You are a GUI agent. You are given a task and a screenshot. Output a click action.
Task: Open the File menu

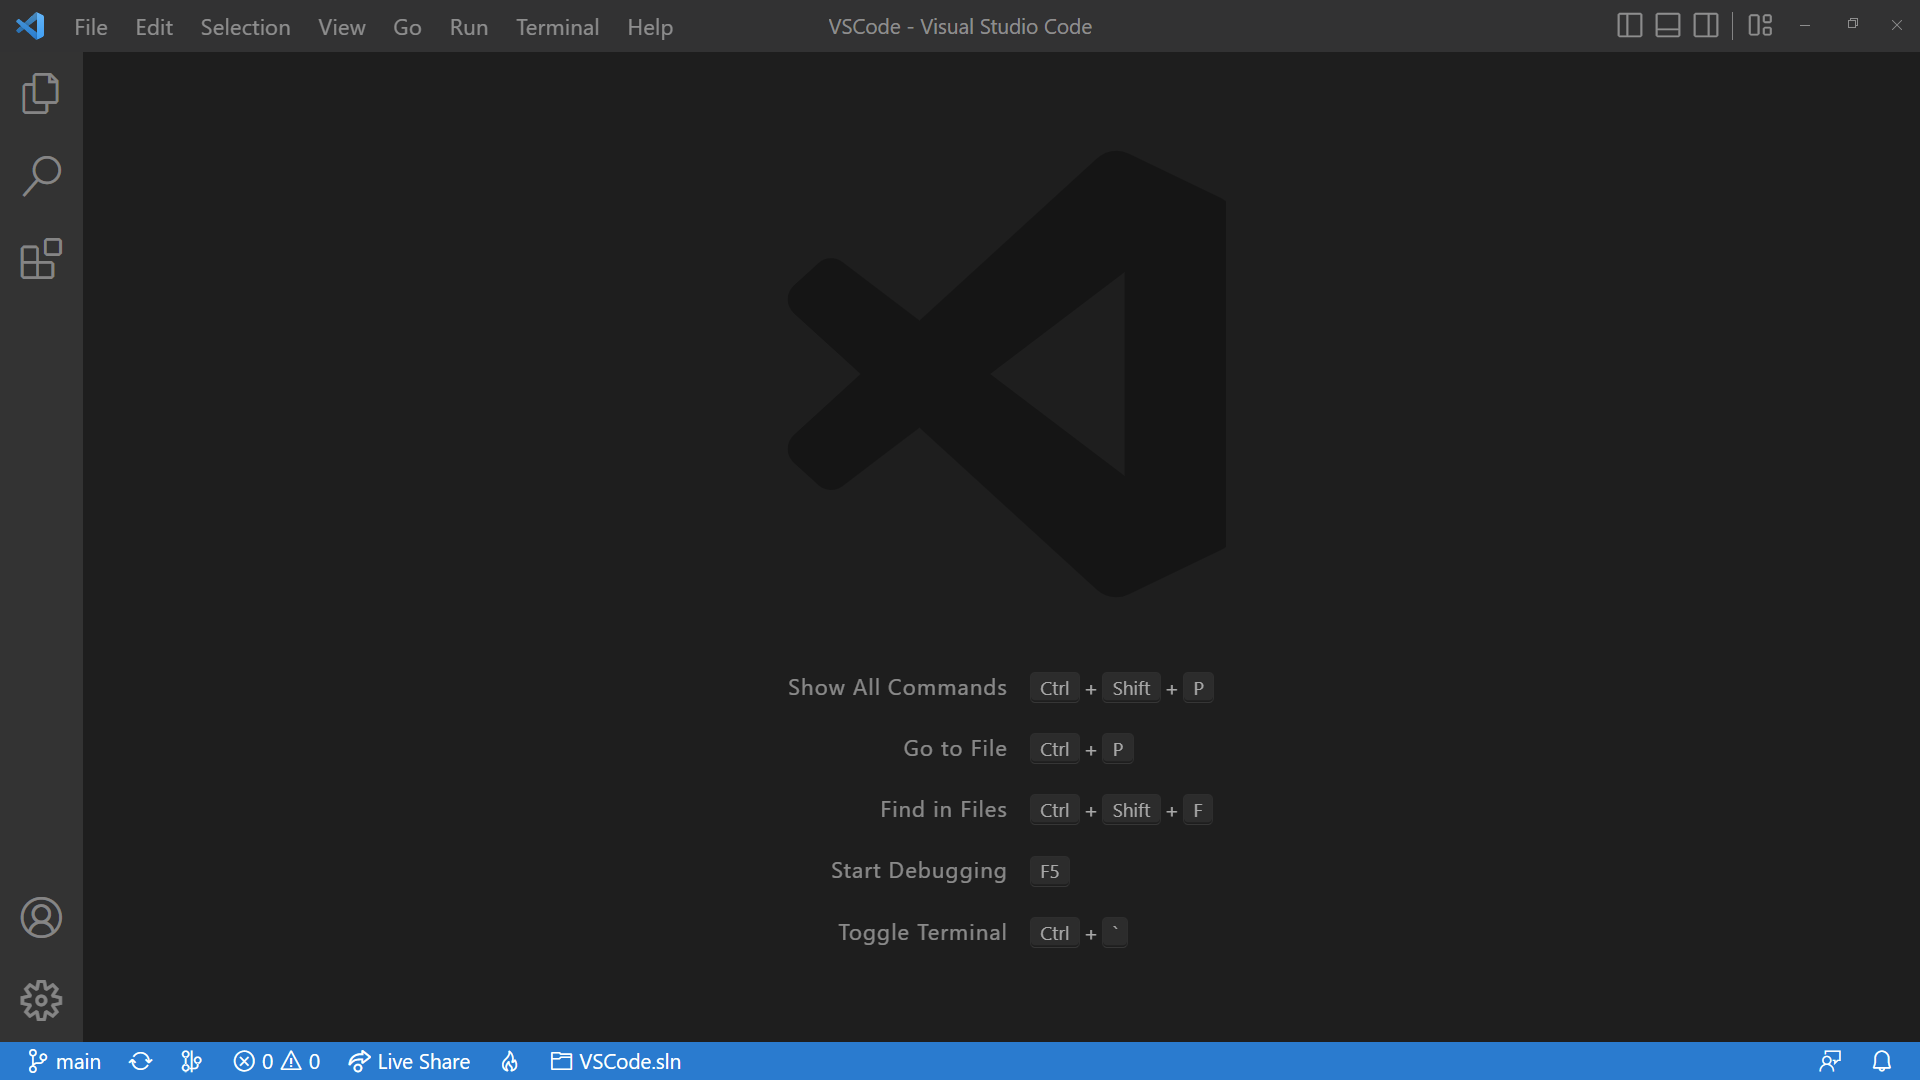91,27
